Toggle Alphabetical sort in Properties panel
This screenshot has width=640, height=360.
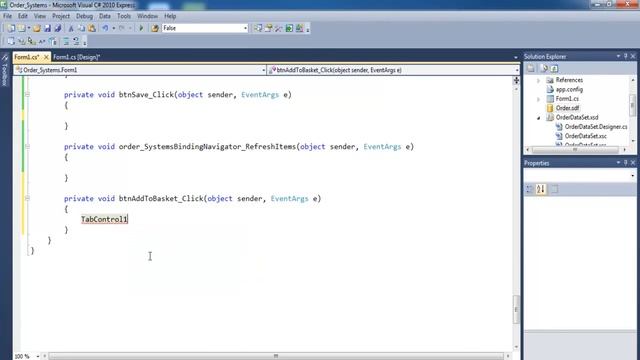coord(541,189)
